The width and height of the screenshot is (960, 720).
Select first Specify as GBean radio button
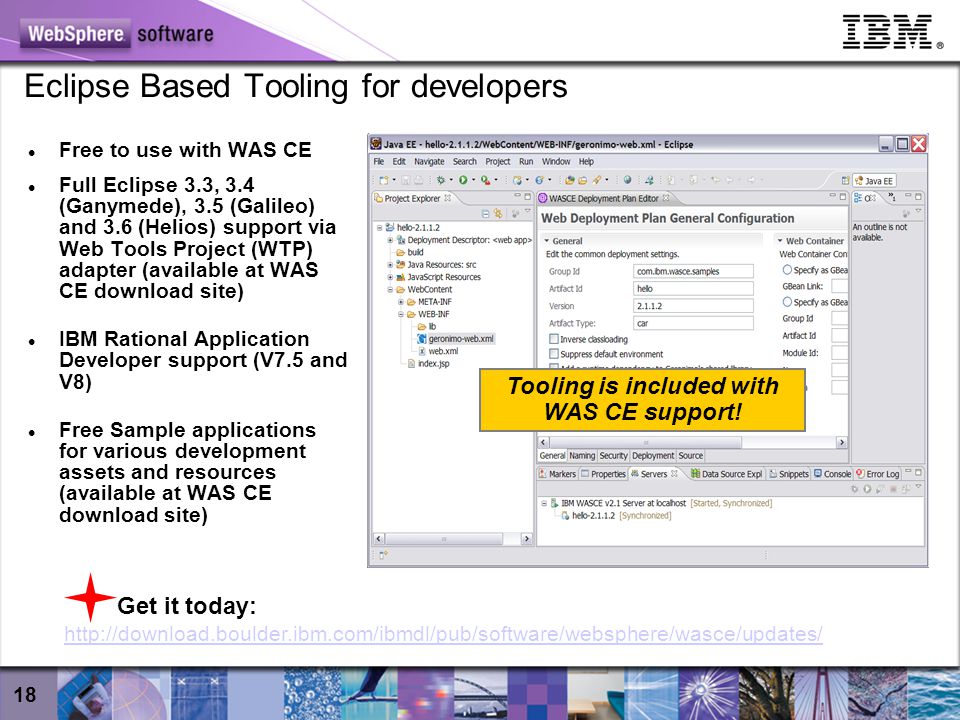(x=787, y=269)
